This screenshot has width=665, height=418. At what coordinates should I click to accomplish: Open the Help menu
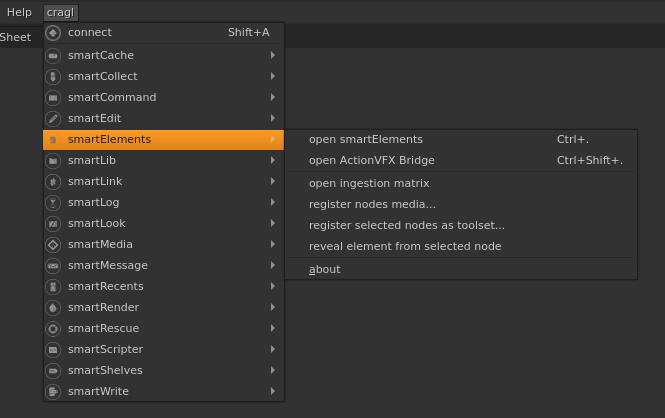point(19,12)
